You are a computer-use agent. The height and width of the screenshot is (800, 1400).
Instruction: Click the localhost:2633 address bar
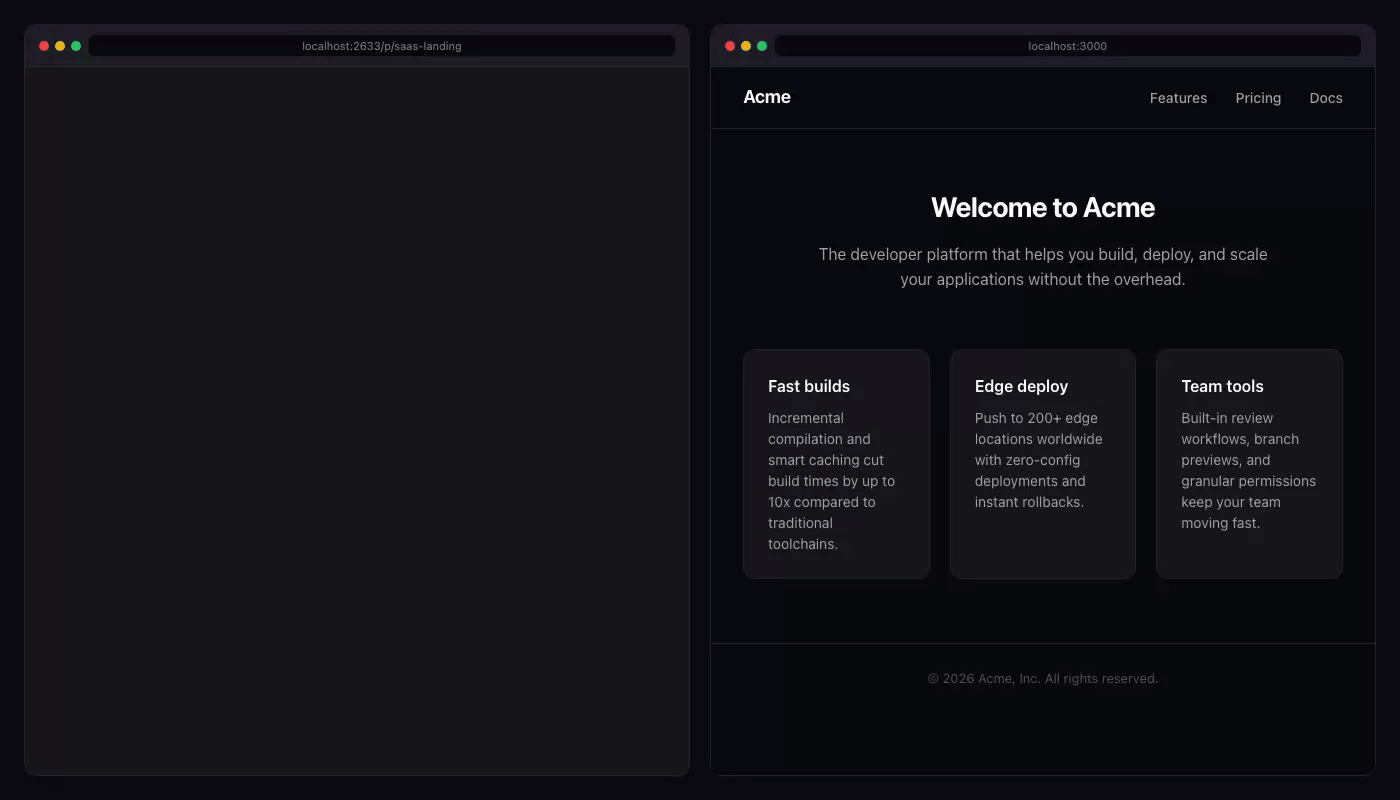382,45
